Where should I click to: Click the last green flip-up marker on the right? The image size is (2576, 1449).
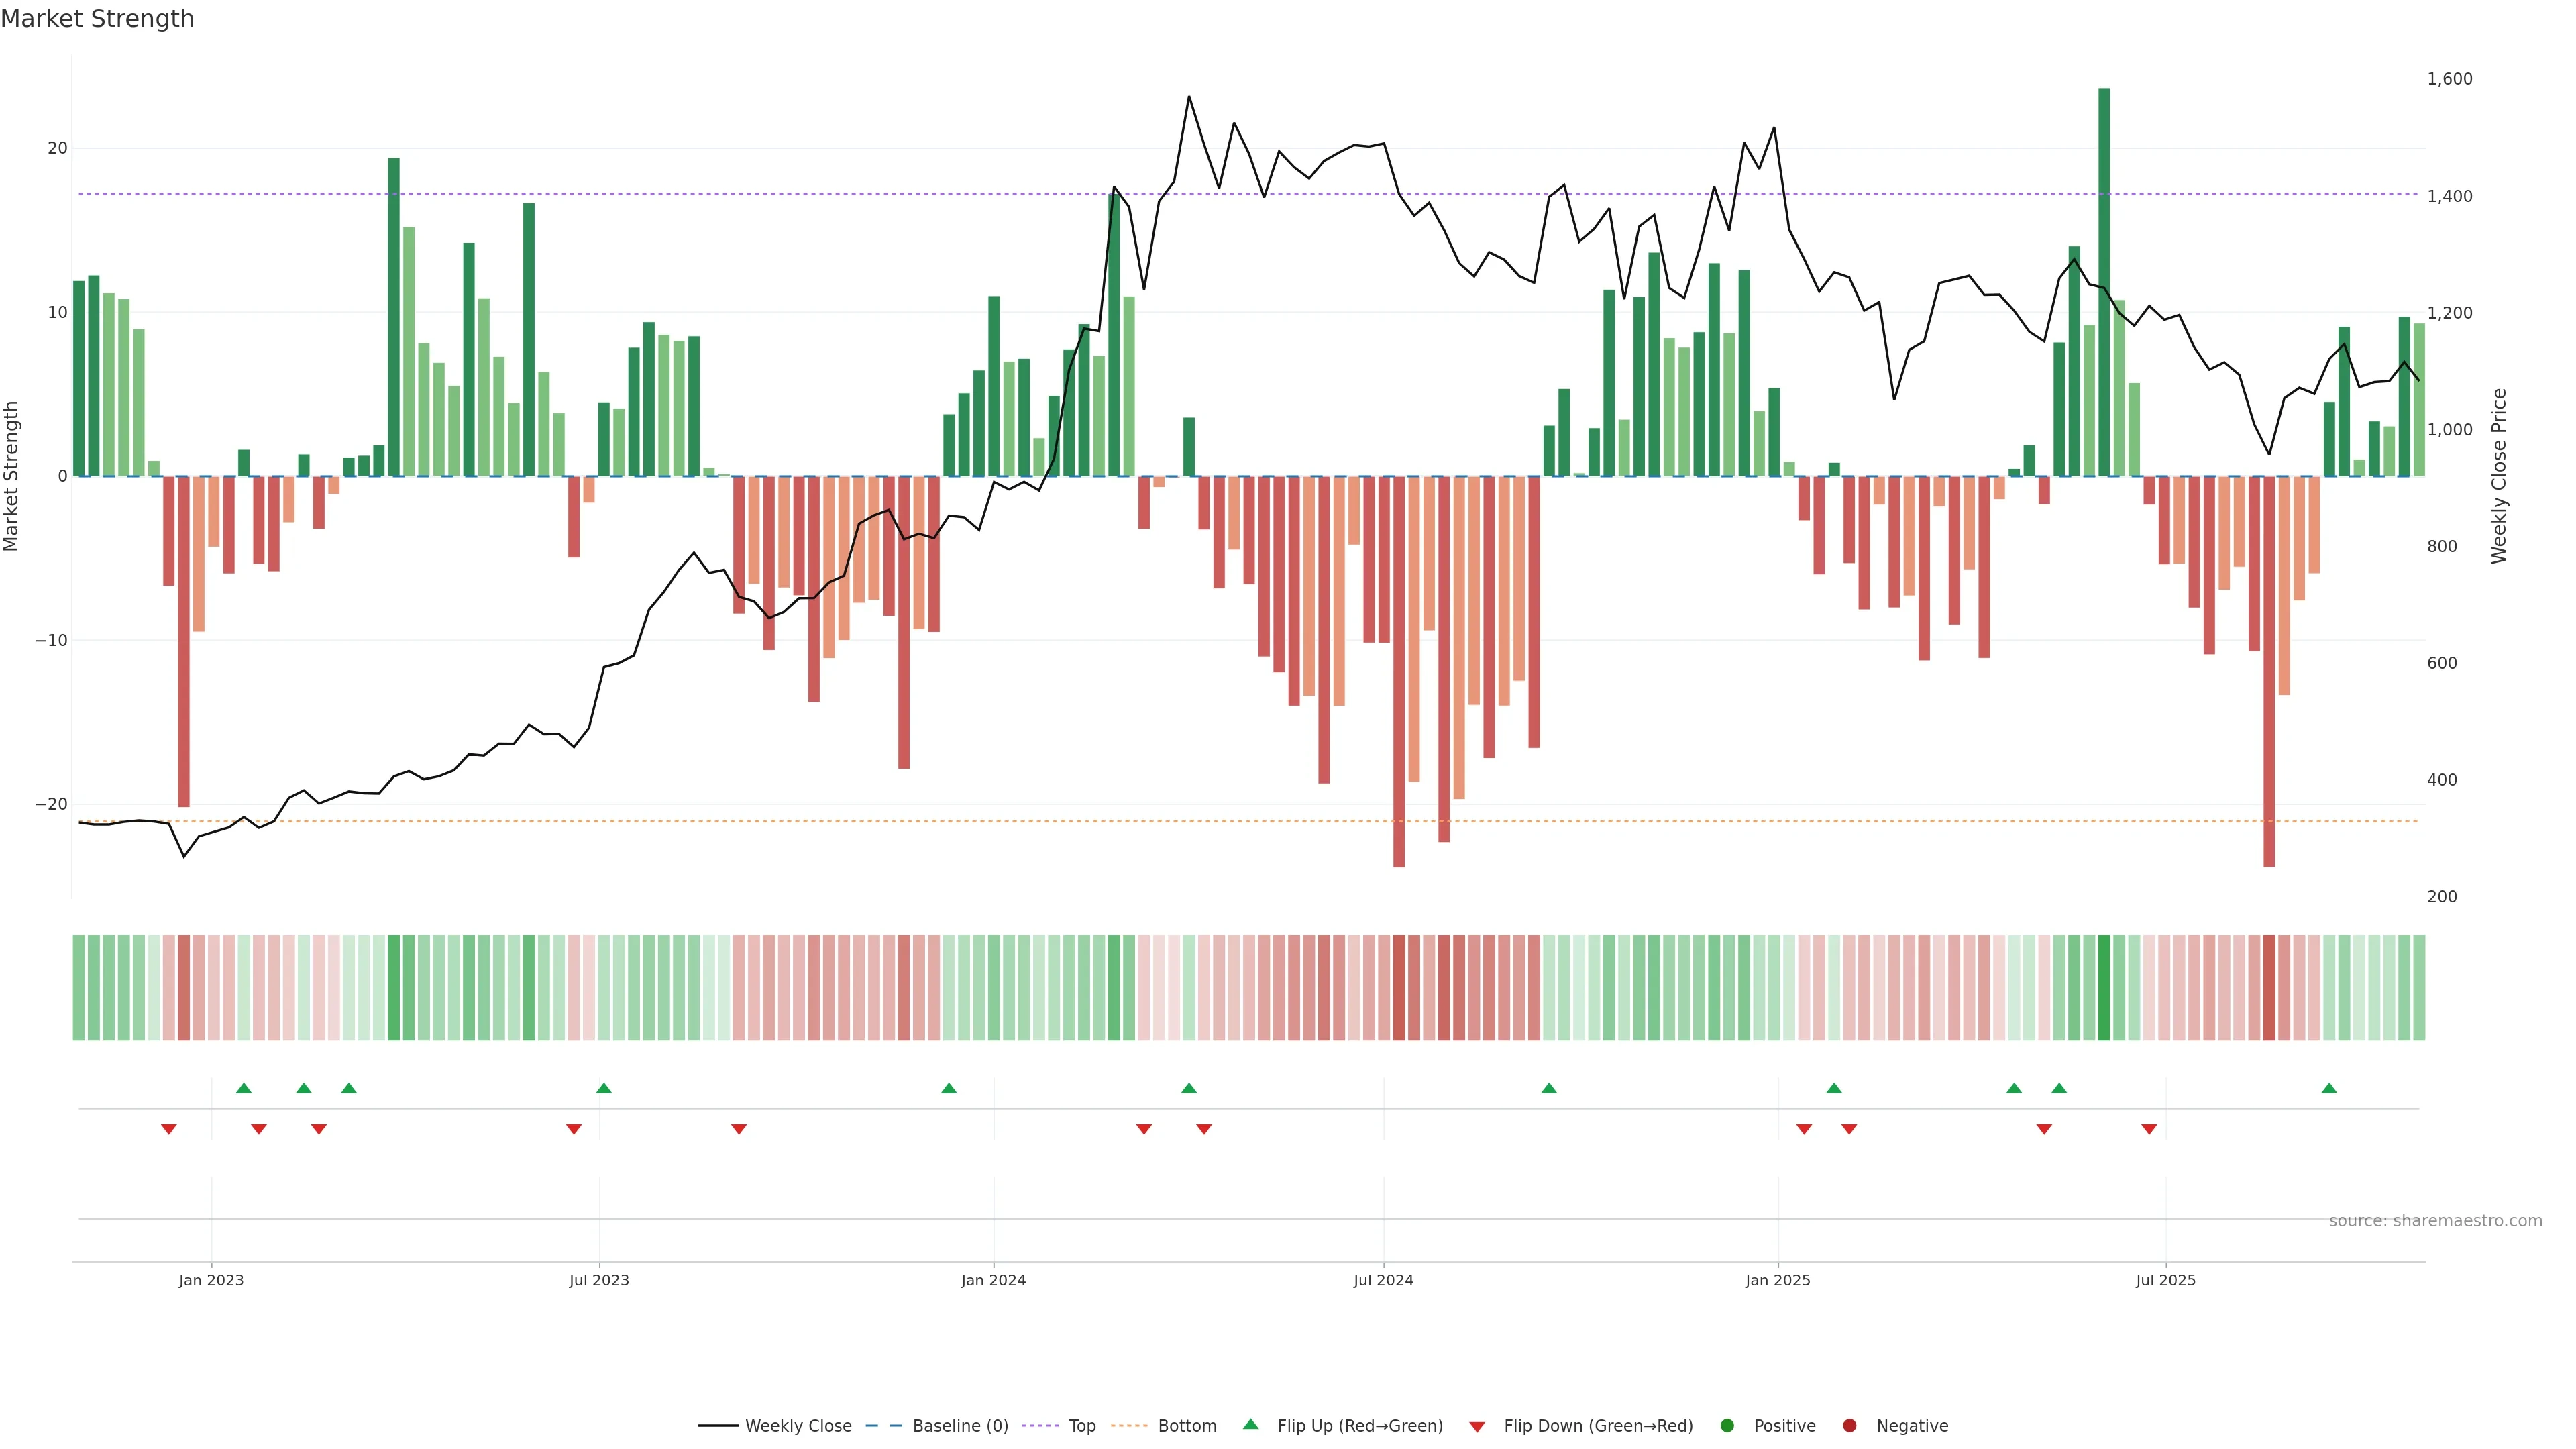pos(2329,1088)
